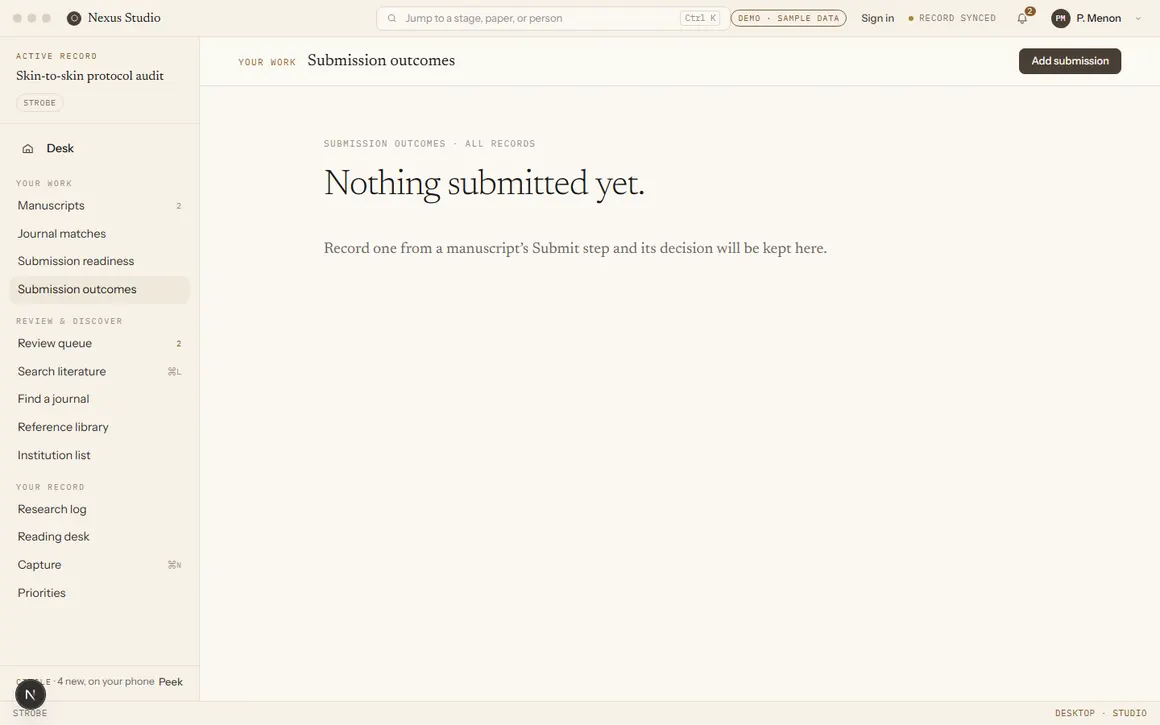Click the round N badge at bottom left
Viewport: 1160px width, 725px height.
[30, 694]
